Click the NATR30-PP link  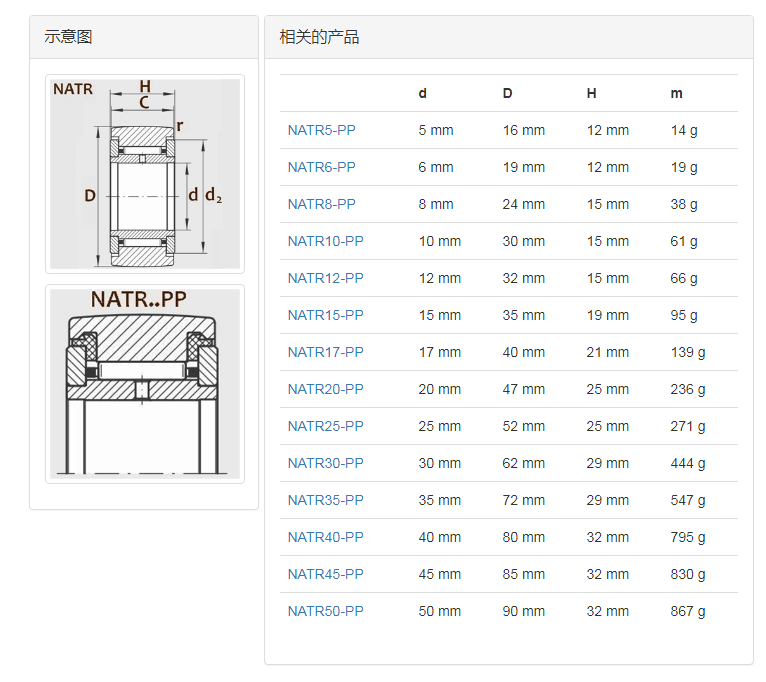tap(325, 463)
